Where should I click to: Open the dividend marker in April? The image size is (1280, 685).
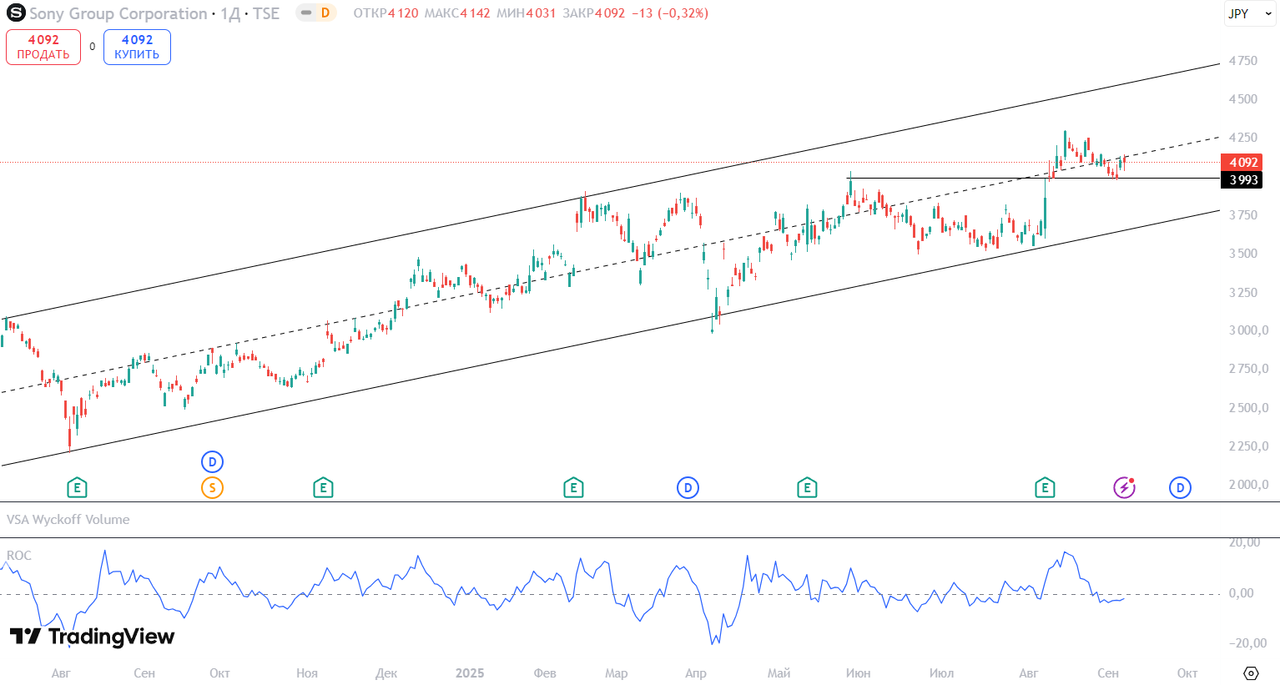click(x=688, y=488)
